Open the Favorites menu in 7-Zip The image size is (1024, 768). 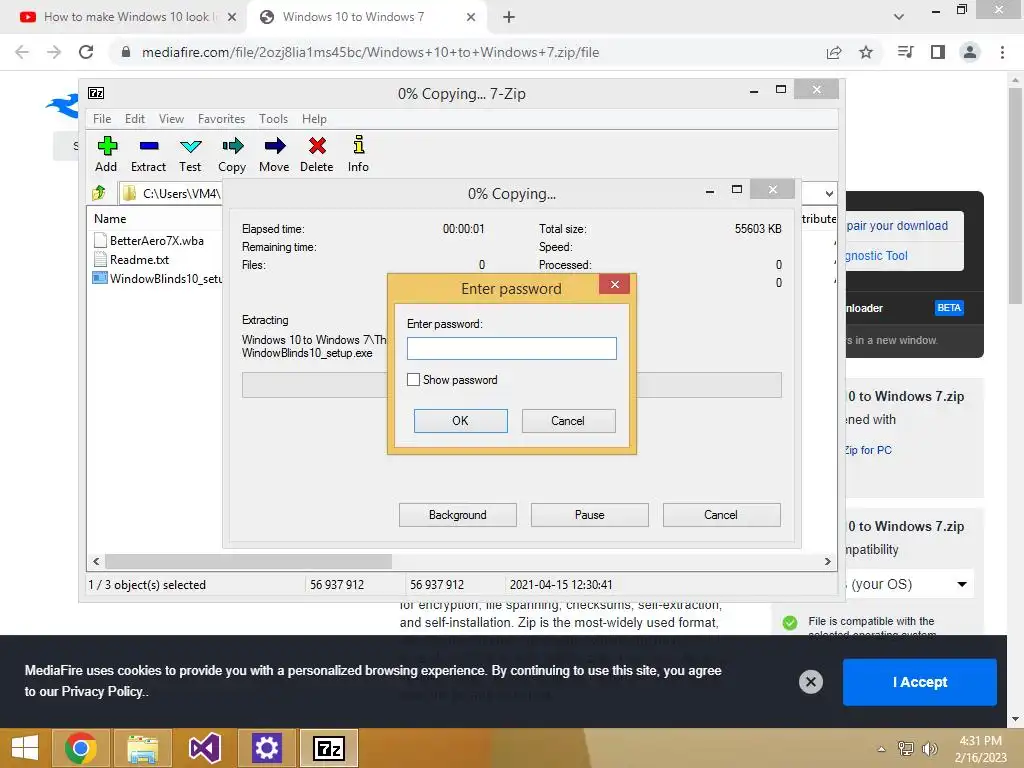click(x=221, y=119)
